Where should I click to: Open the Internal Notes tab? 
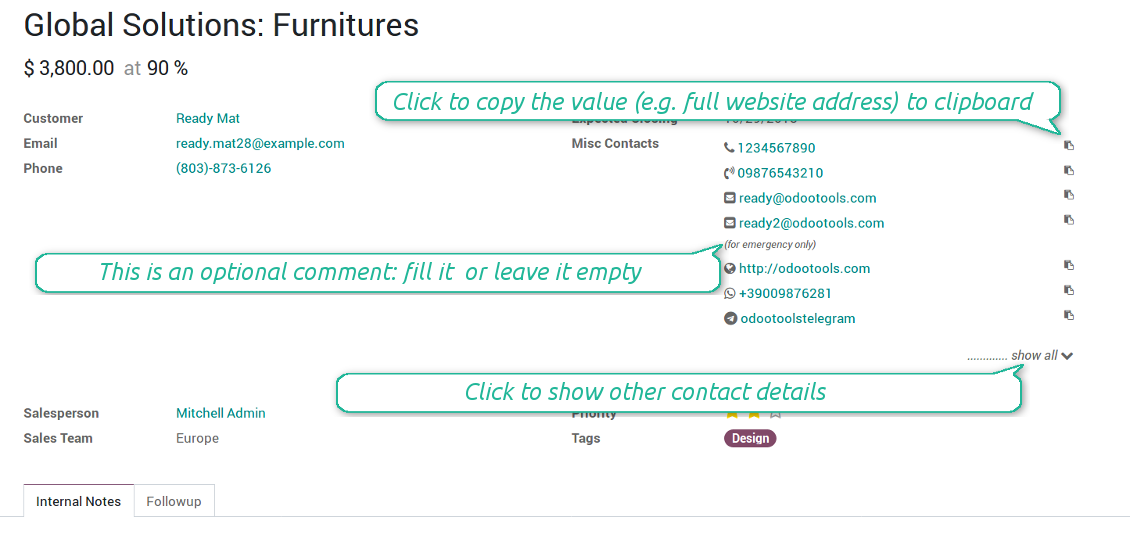tap(78, 501)
